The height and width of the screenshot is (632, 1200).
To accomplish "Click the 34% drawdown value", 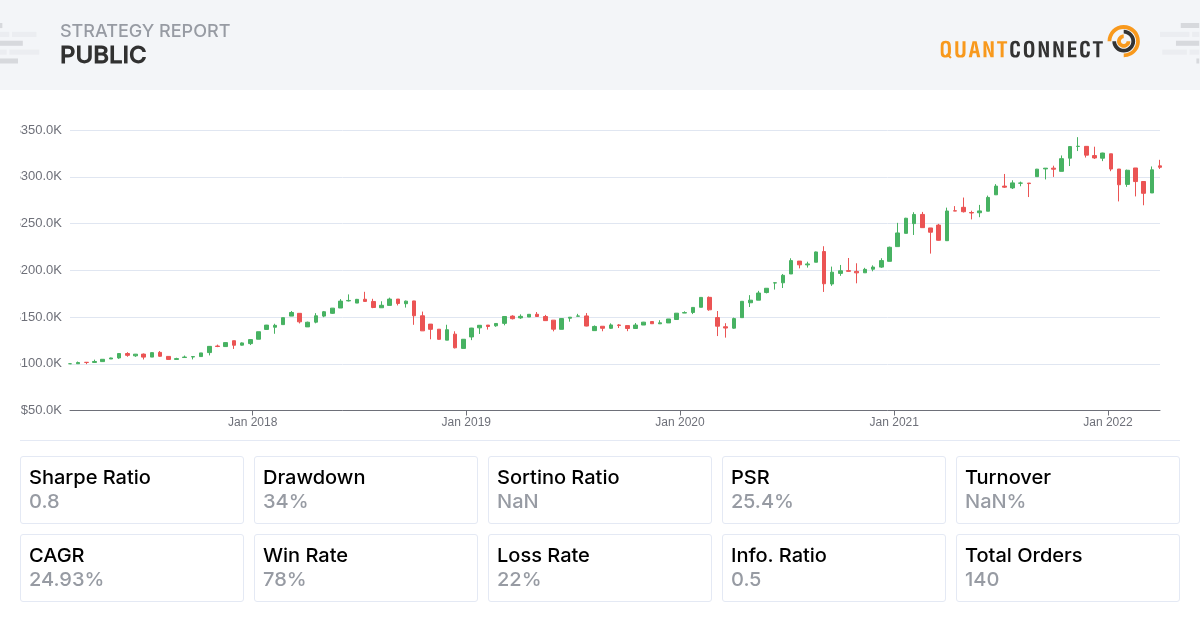I will click(285, 502).
